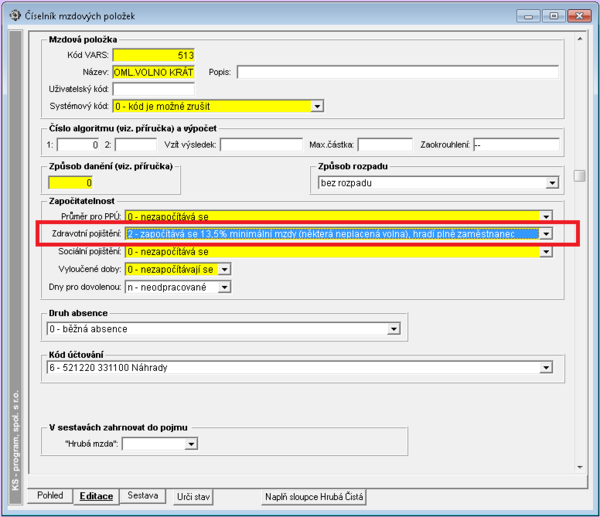Click the Max.částka field
This screenshot has width=600, height=517.
385,145
